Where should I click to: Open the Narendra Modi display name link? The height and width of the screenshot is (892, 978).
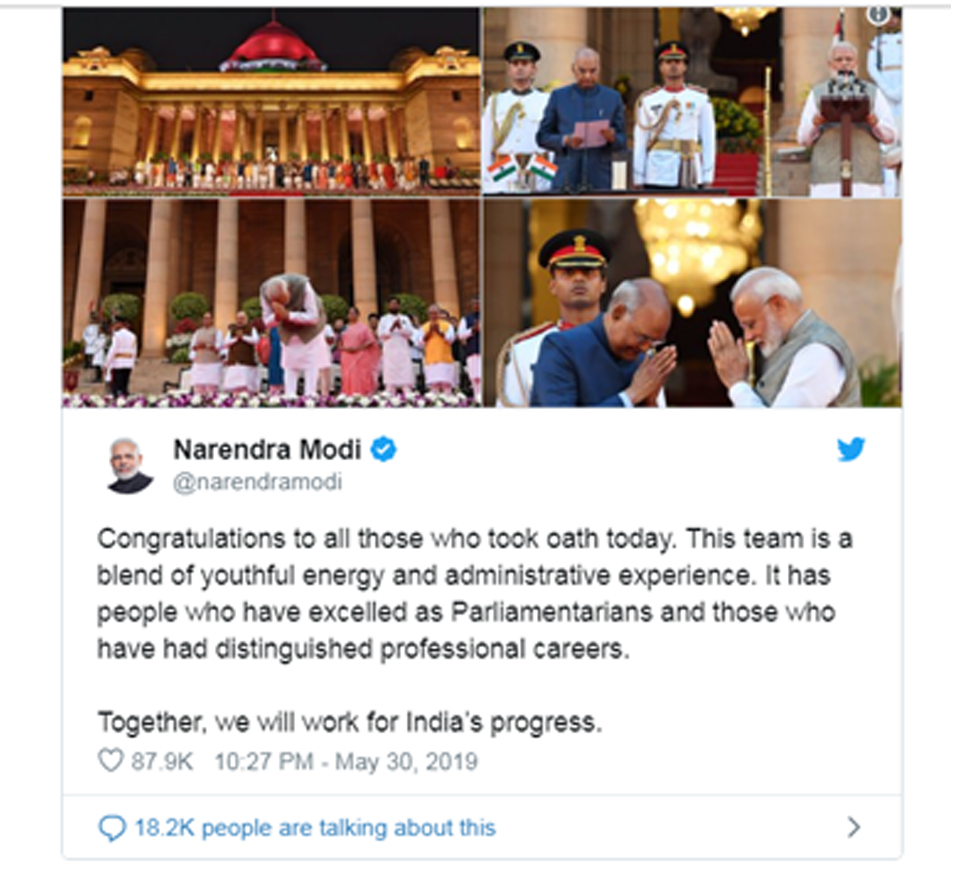click(267, 449)
